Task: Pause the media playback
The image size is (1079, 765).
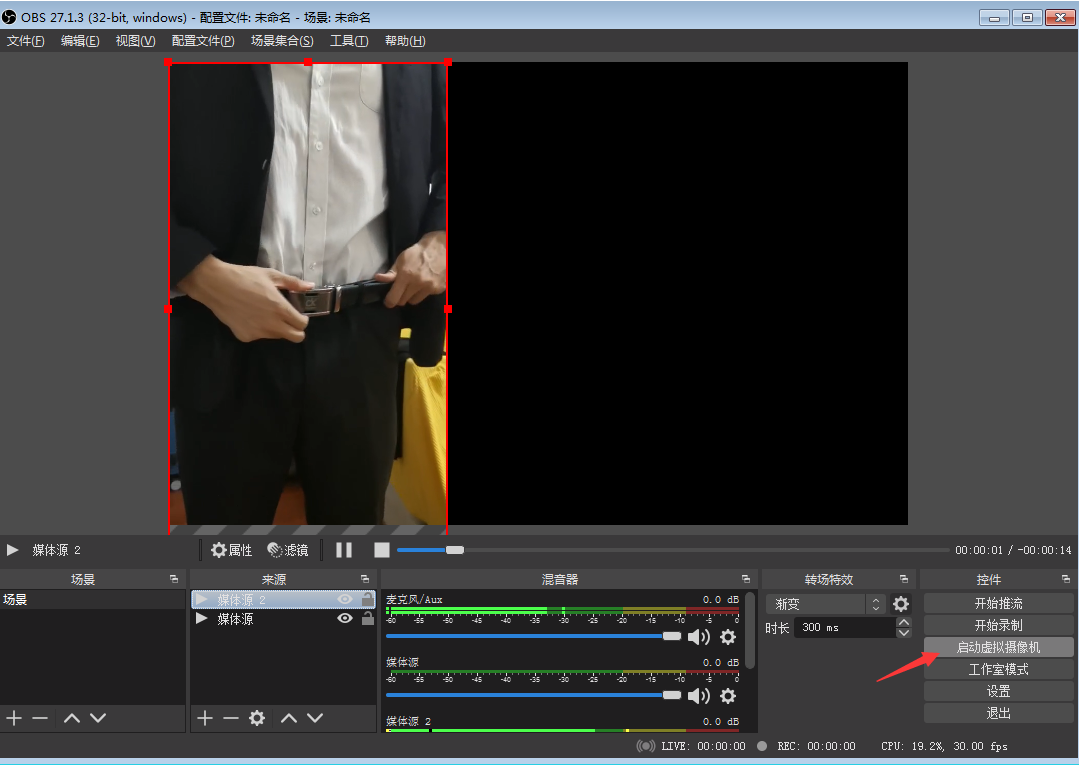Action: click(x=344, y=550)
